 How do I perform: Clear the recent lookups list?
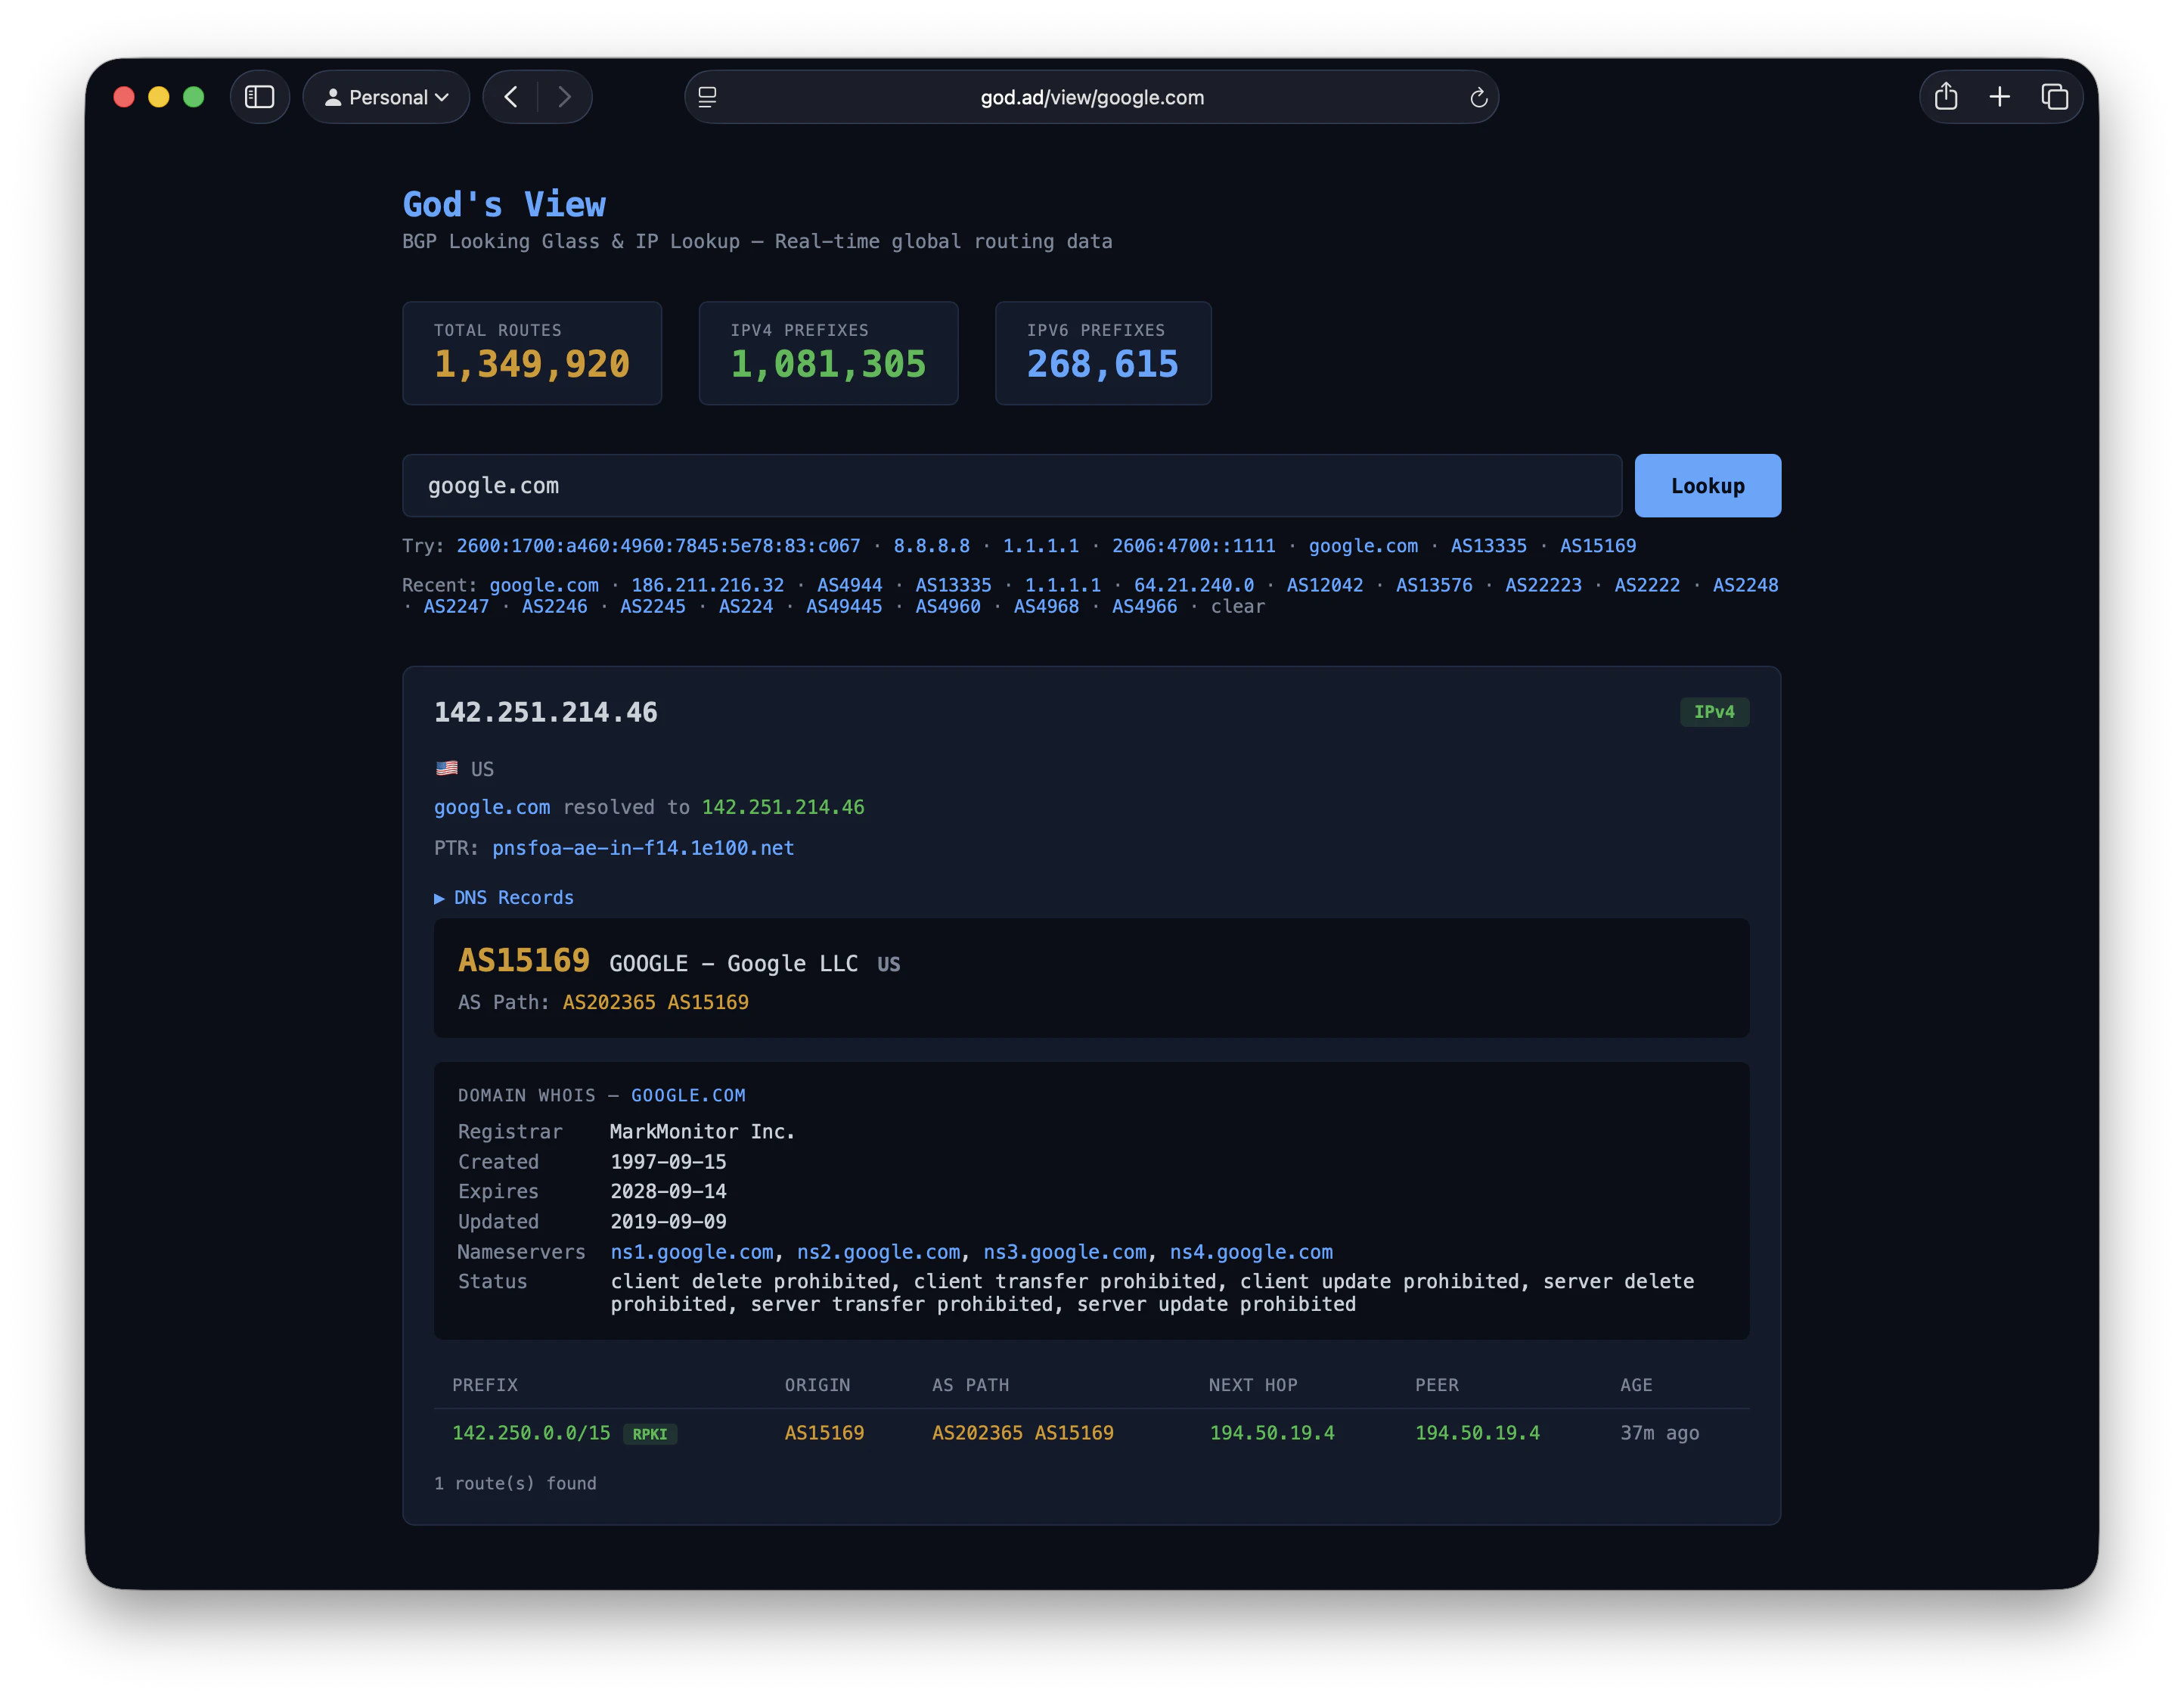pos(1237,607)
